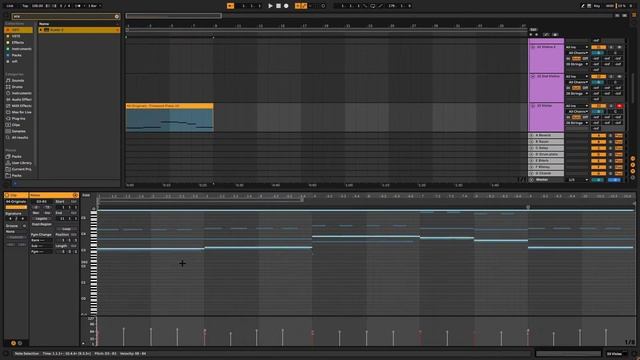Click the tempo value field

coord(38,6)
